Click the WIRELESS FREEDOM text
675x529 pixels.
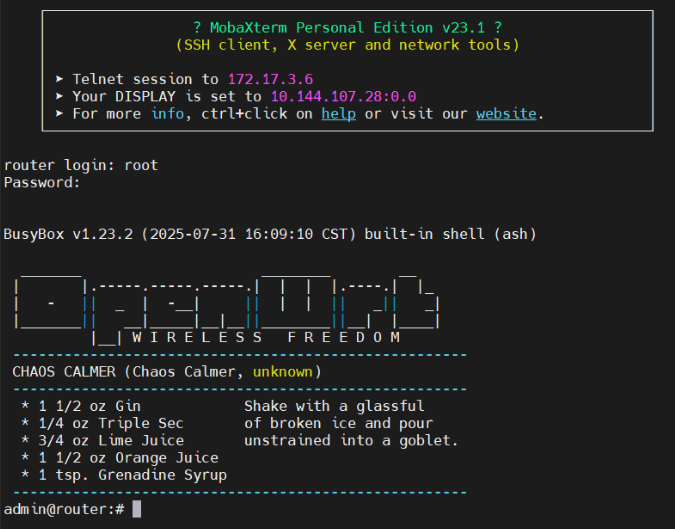point(266,337)
